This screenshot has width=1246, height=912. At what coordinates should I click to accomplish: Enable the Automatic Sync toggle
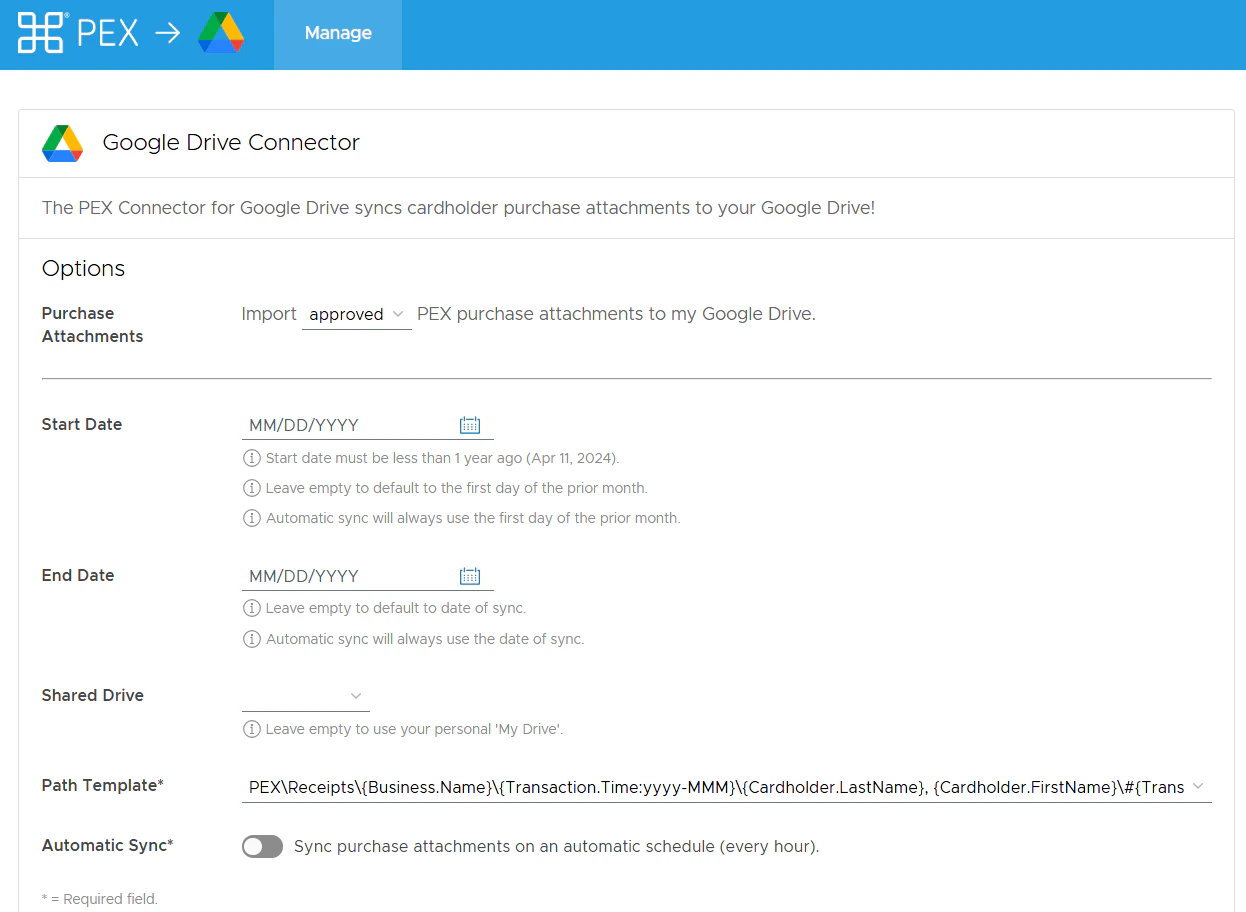point(263,847)
